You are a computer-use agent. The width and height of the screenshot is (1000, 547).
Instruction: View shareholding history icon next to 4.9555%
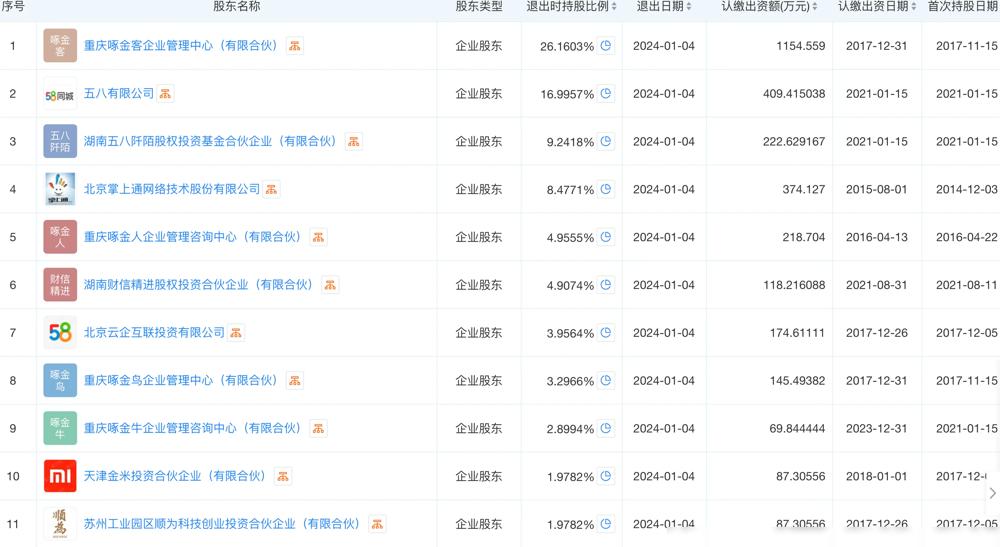pos(606,237)
